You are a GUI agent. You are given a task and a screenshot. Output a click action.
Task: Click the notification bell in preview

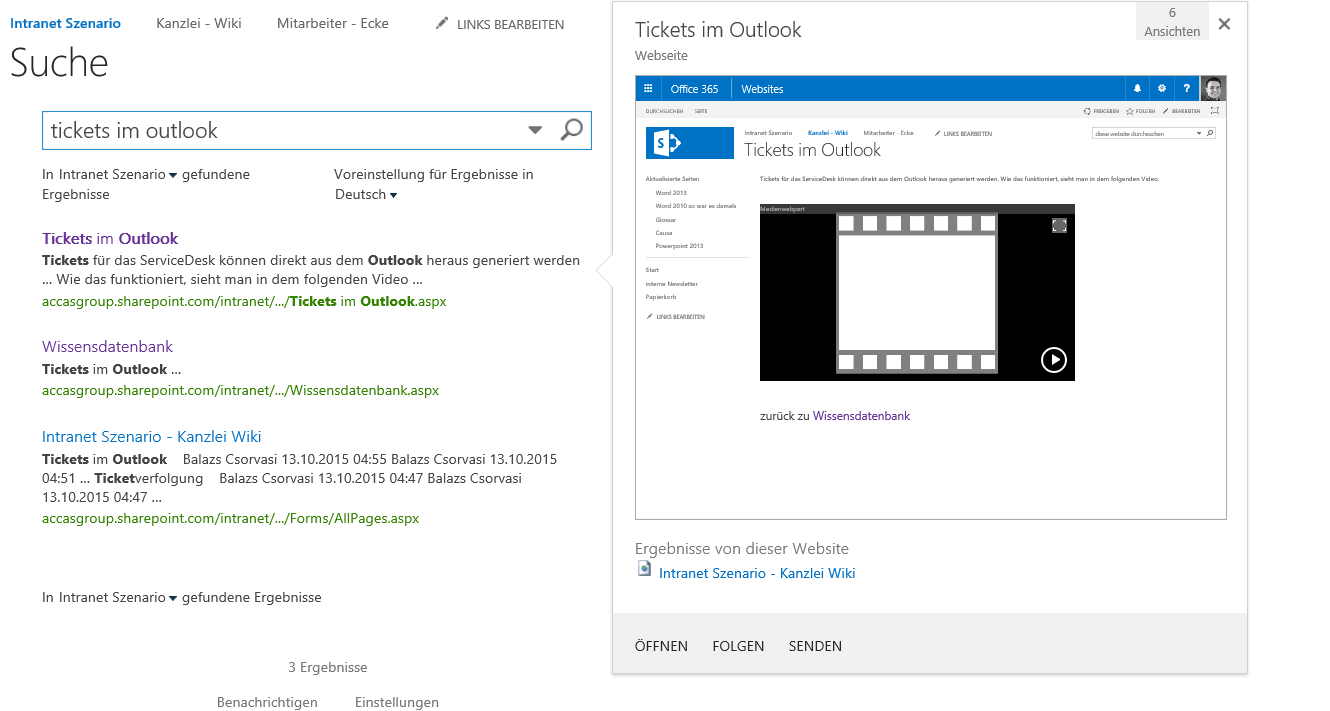point(1137,89)
